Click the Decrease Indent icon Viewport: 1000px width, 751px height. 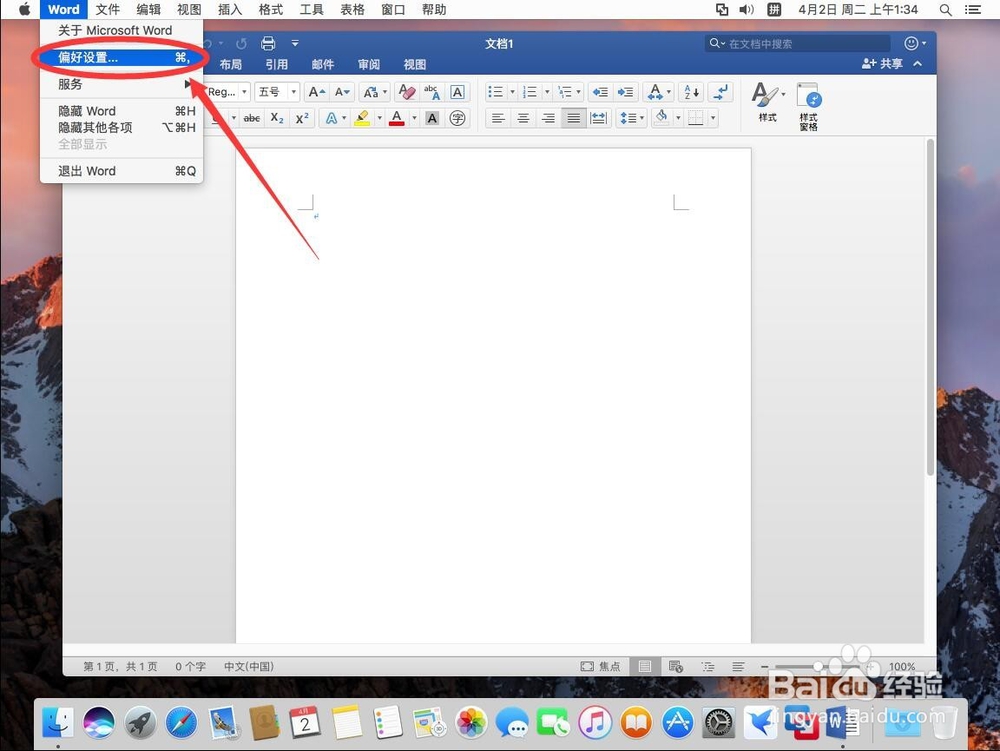click(600, 92)
